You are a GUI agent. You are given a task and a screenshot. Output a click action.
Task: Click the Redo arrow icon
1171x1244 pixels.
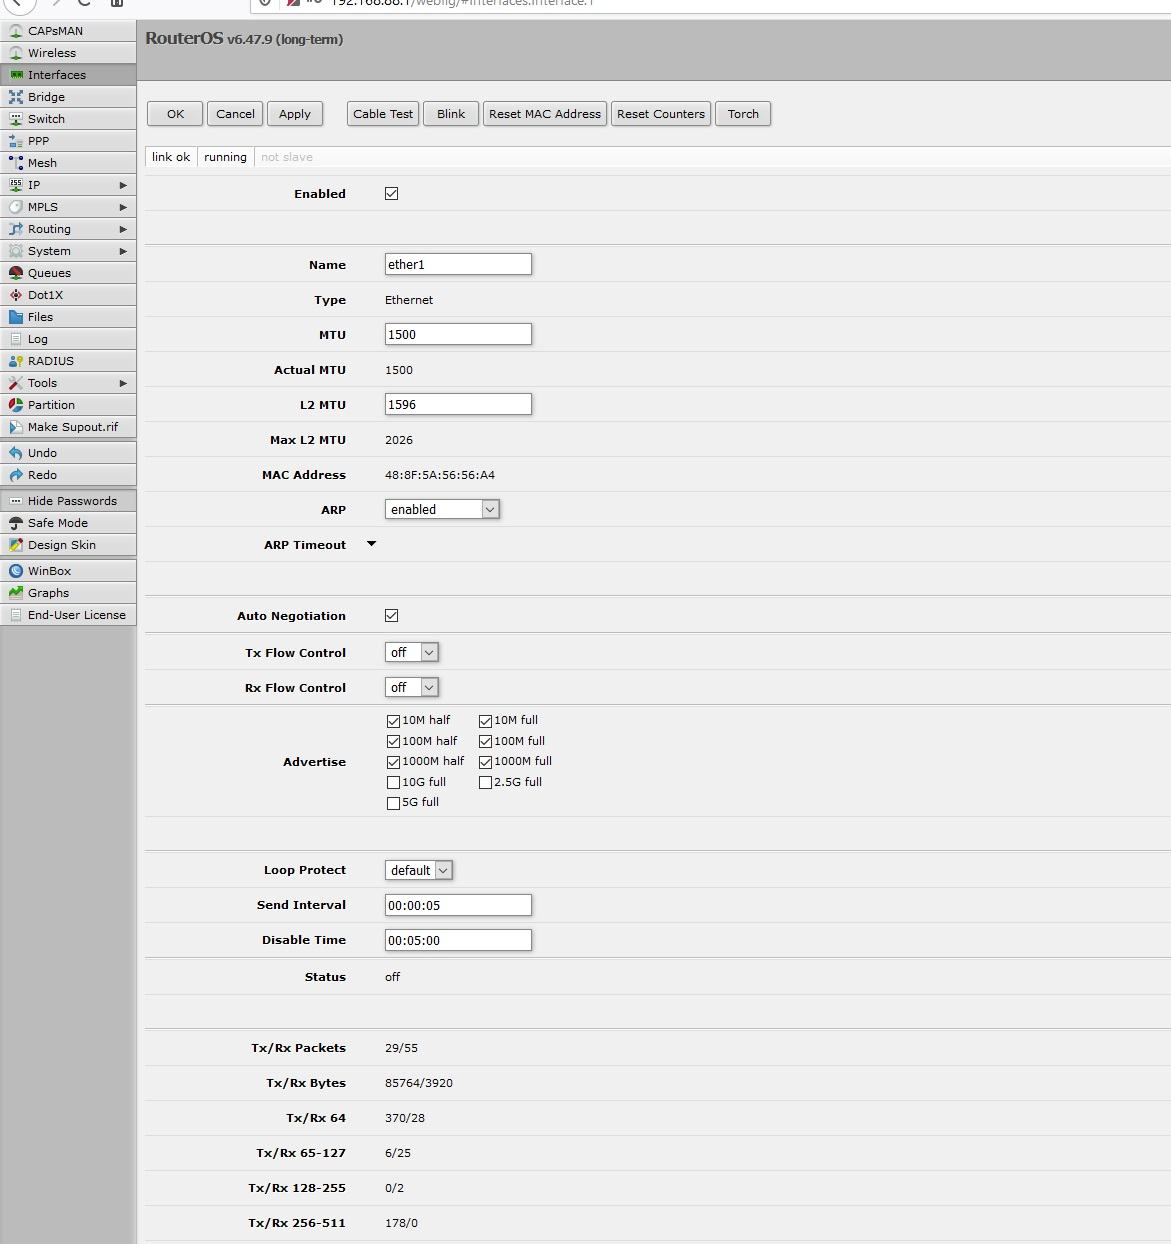click(16, 475)
